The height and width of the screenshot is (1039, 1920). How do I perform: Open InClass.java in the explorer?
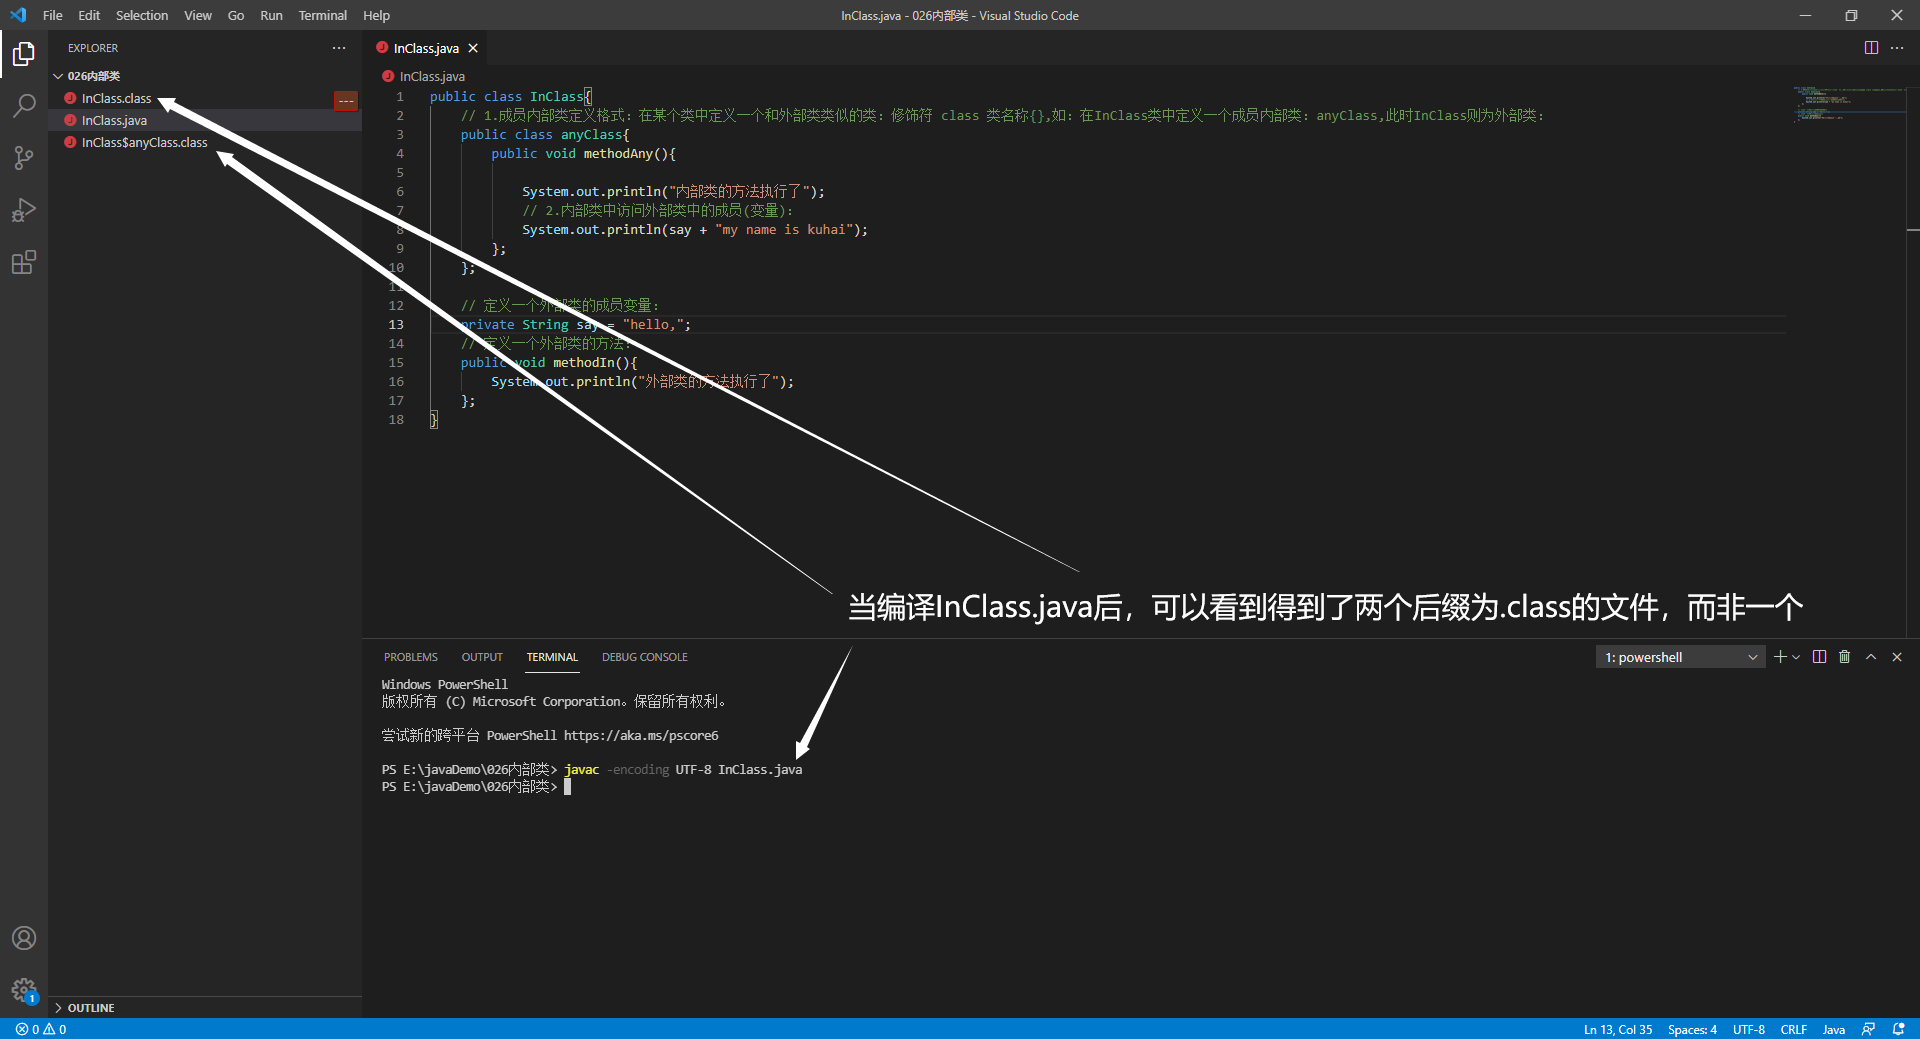pyautogui.click(x=205, y=120)
